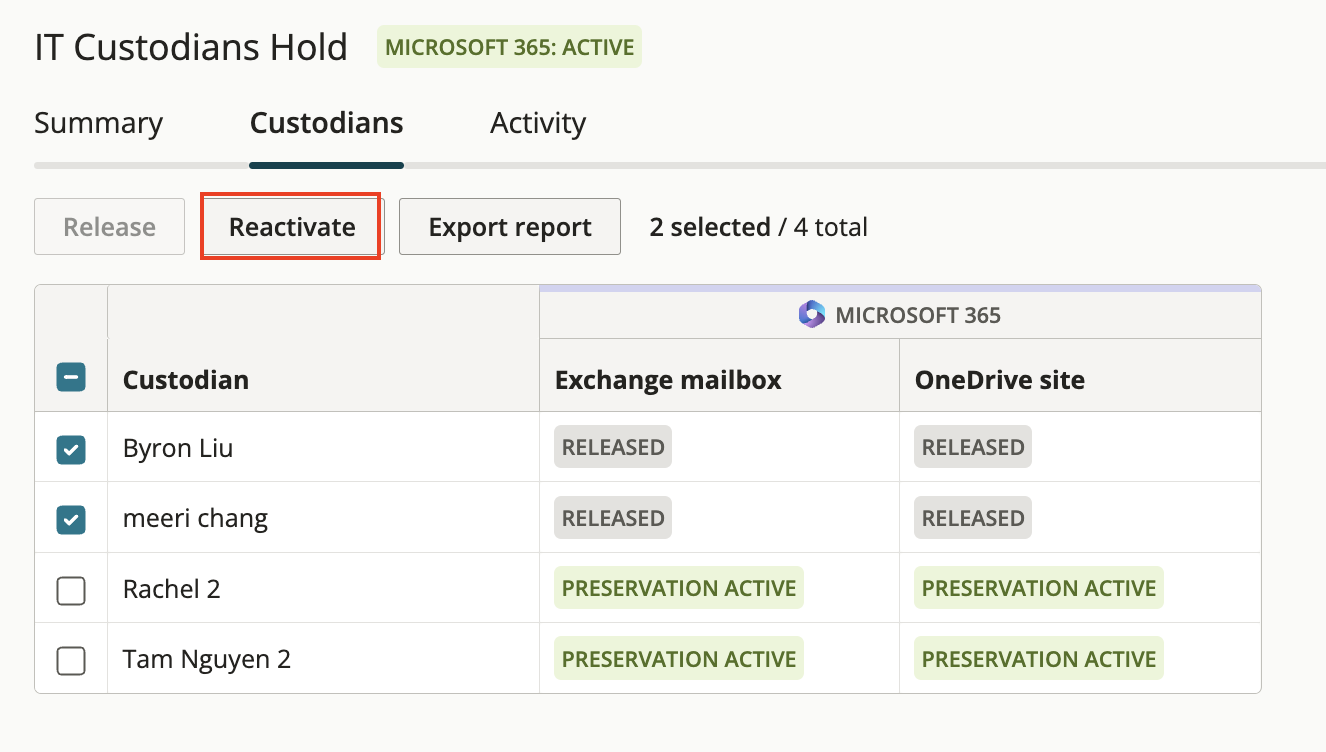Select the Custodians tab
Screen dimensions: 1326x752
(x=327, y=123)
